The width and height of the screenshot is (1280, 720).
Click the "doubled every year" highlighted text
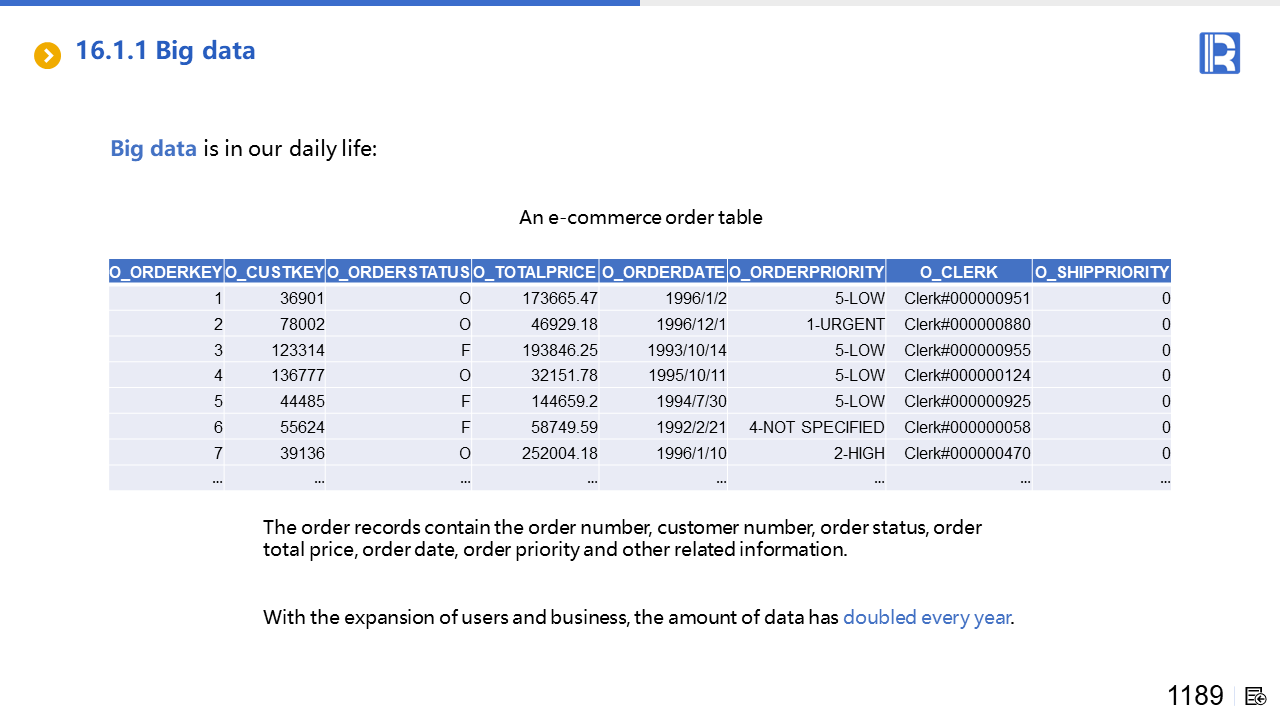[926, 617]
